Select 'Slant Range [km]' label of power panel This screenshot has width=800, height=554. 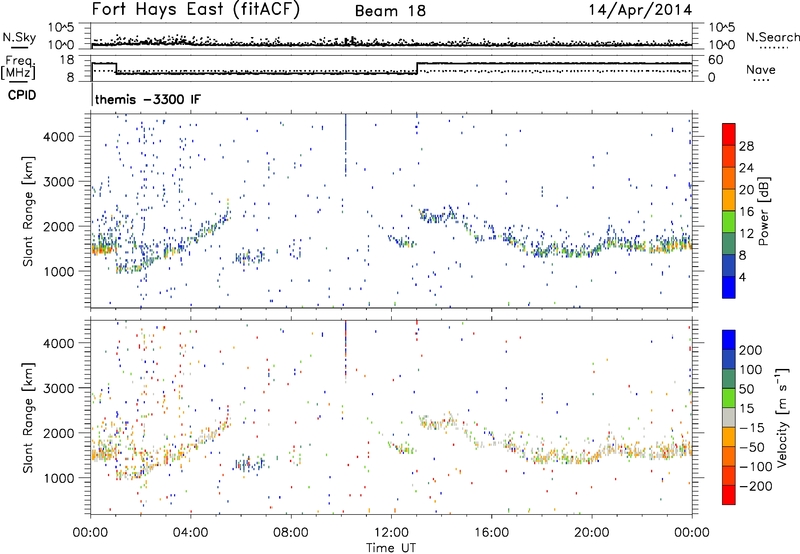pos(28,211)
